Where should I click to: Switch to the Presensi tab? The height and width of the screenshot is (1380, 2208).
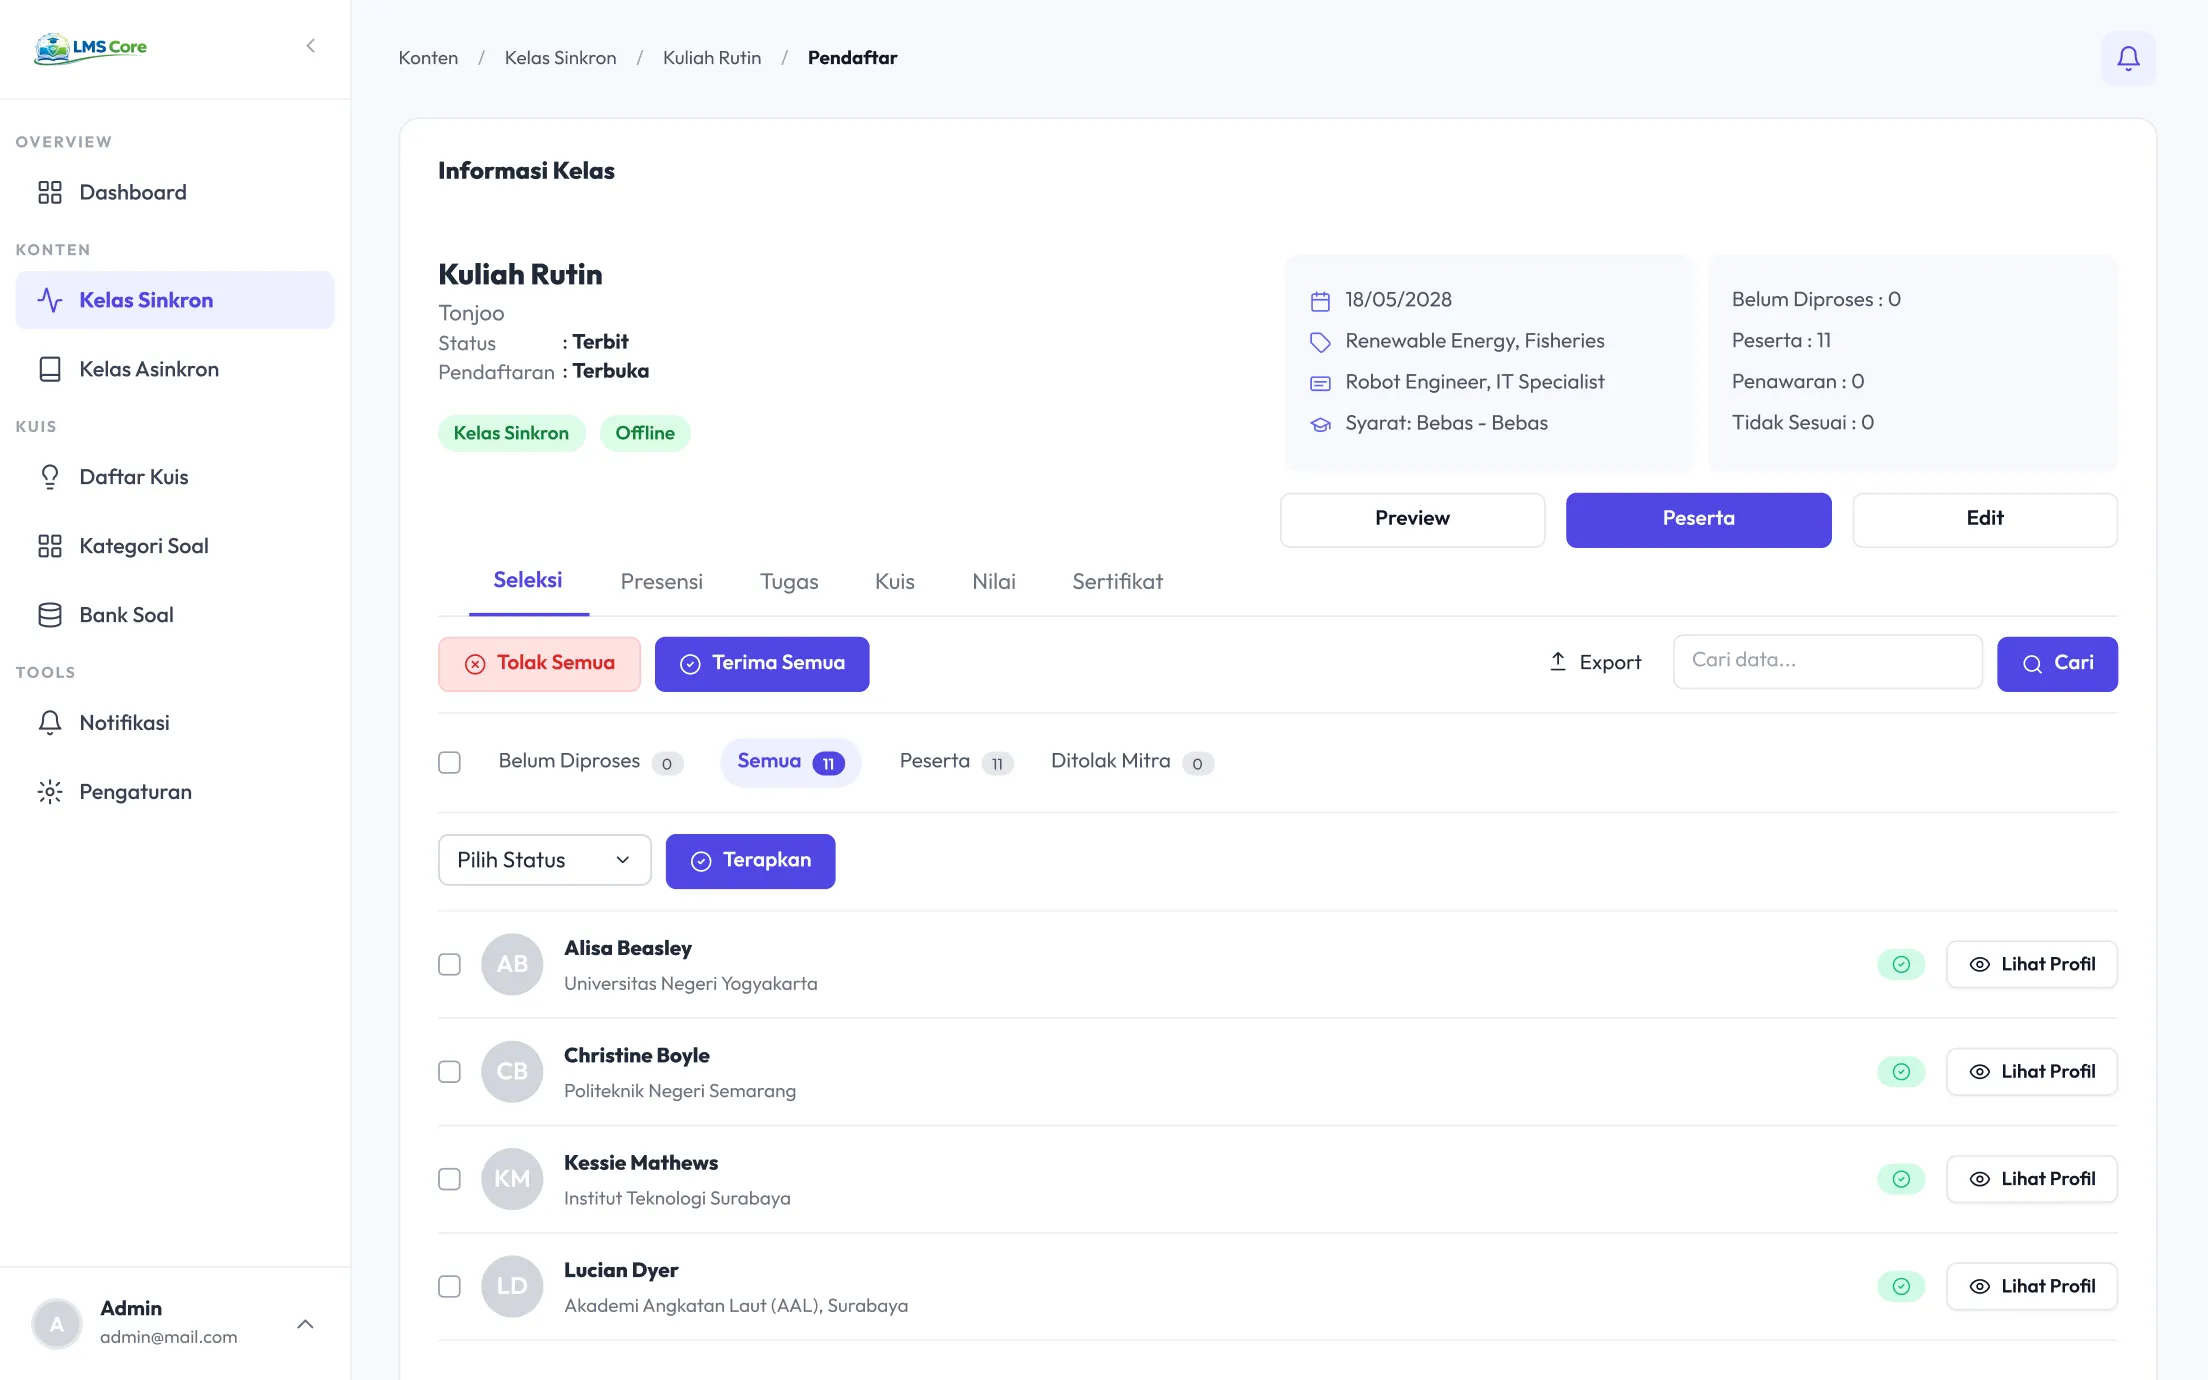click(x=661, y=581)
